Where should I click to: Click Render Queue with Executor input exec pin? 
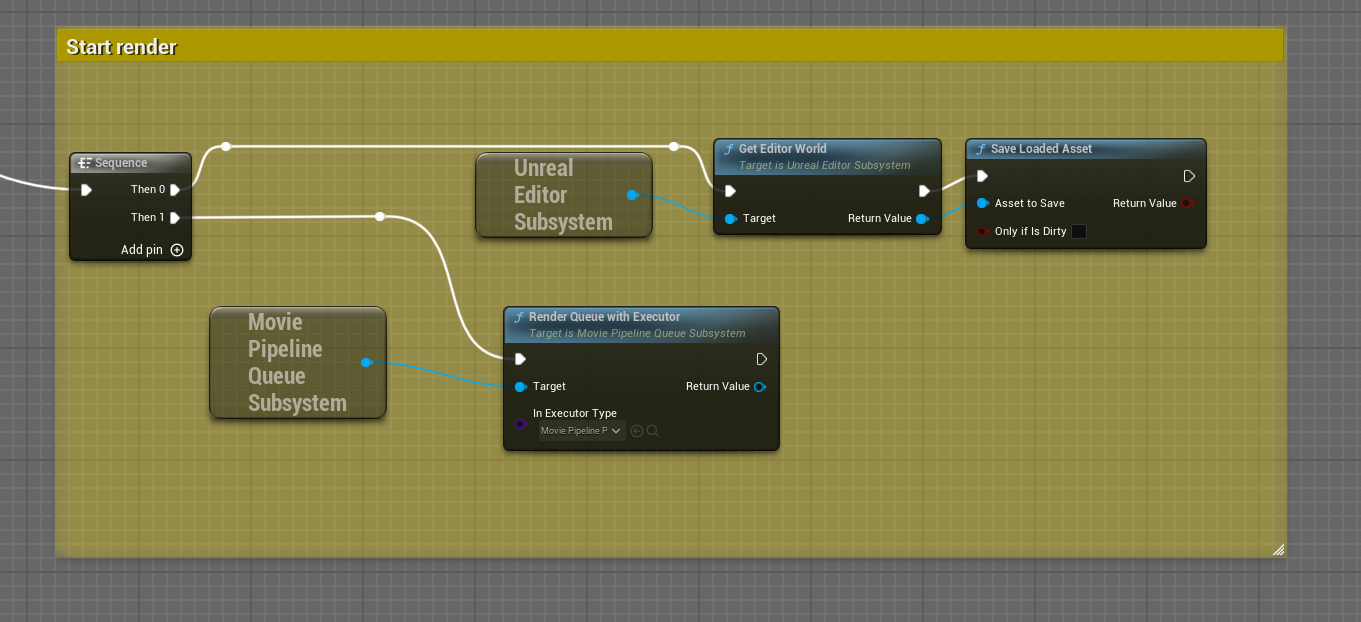(520, 358)
